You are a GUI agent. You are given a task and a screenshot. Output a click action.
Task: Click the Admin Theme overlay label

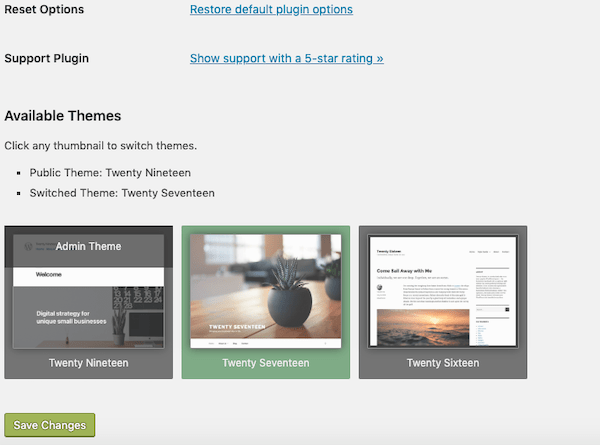[x=88, y=246]
